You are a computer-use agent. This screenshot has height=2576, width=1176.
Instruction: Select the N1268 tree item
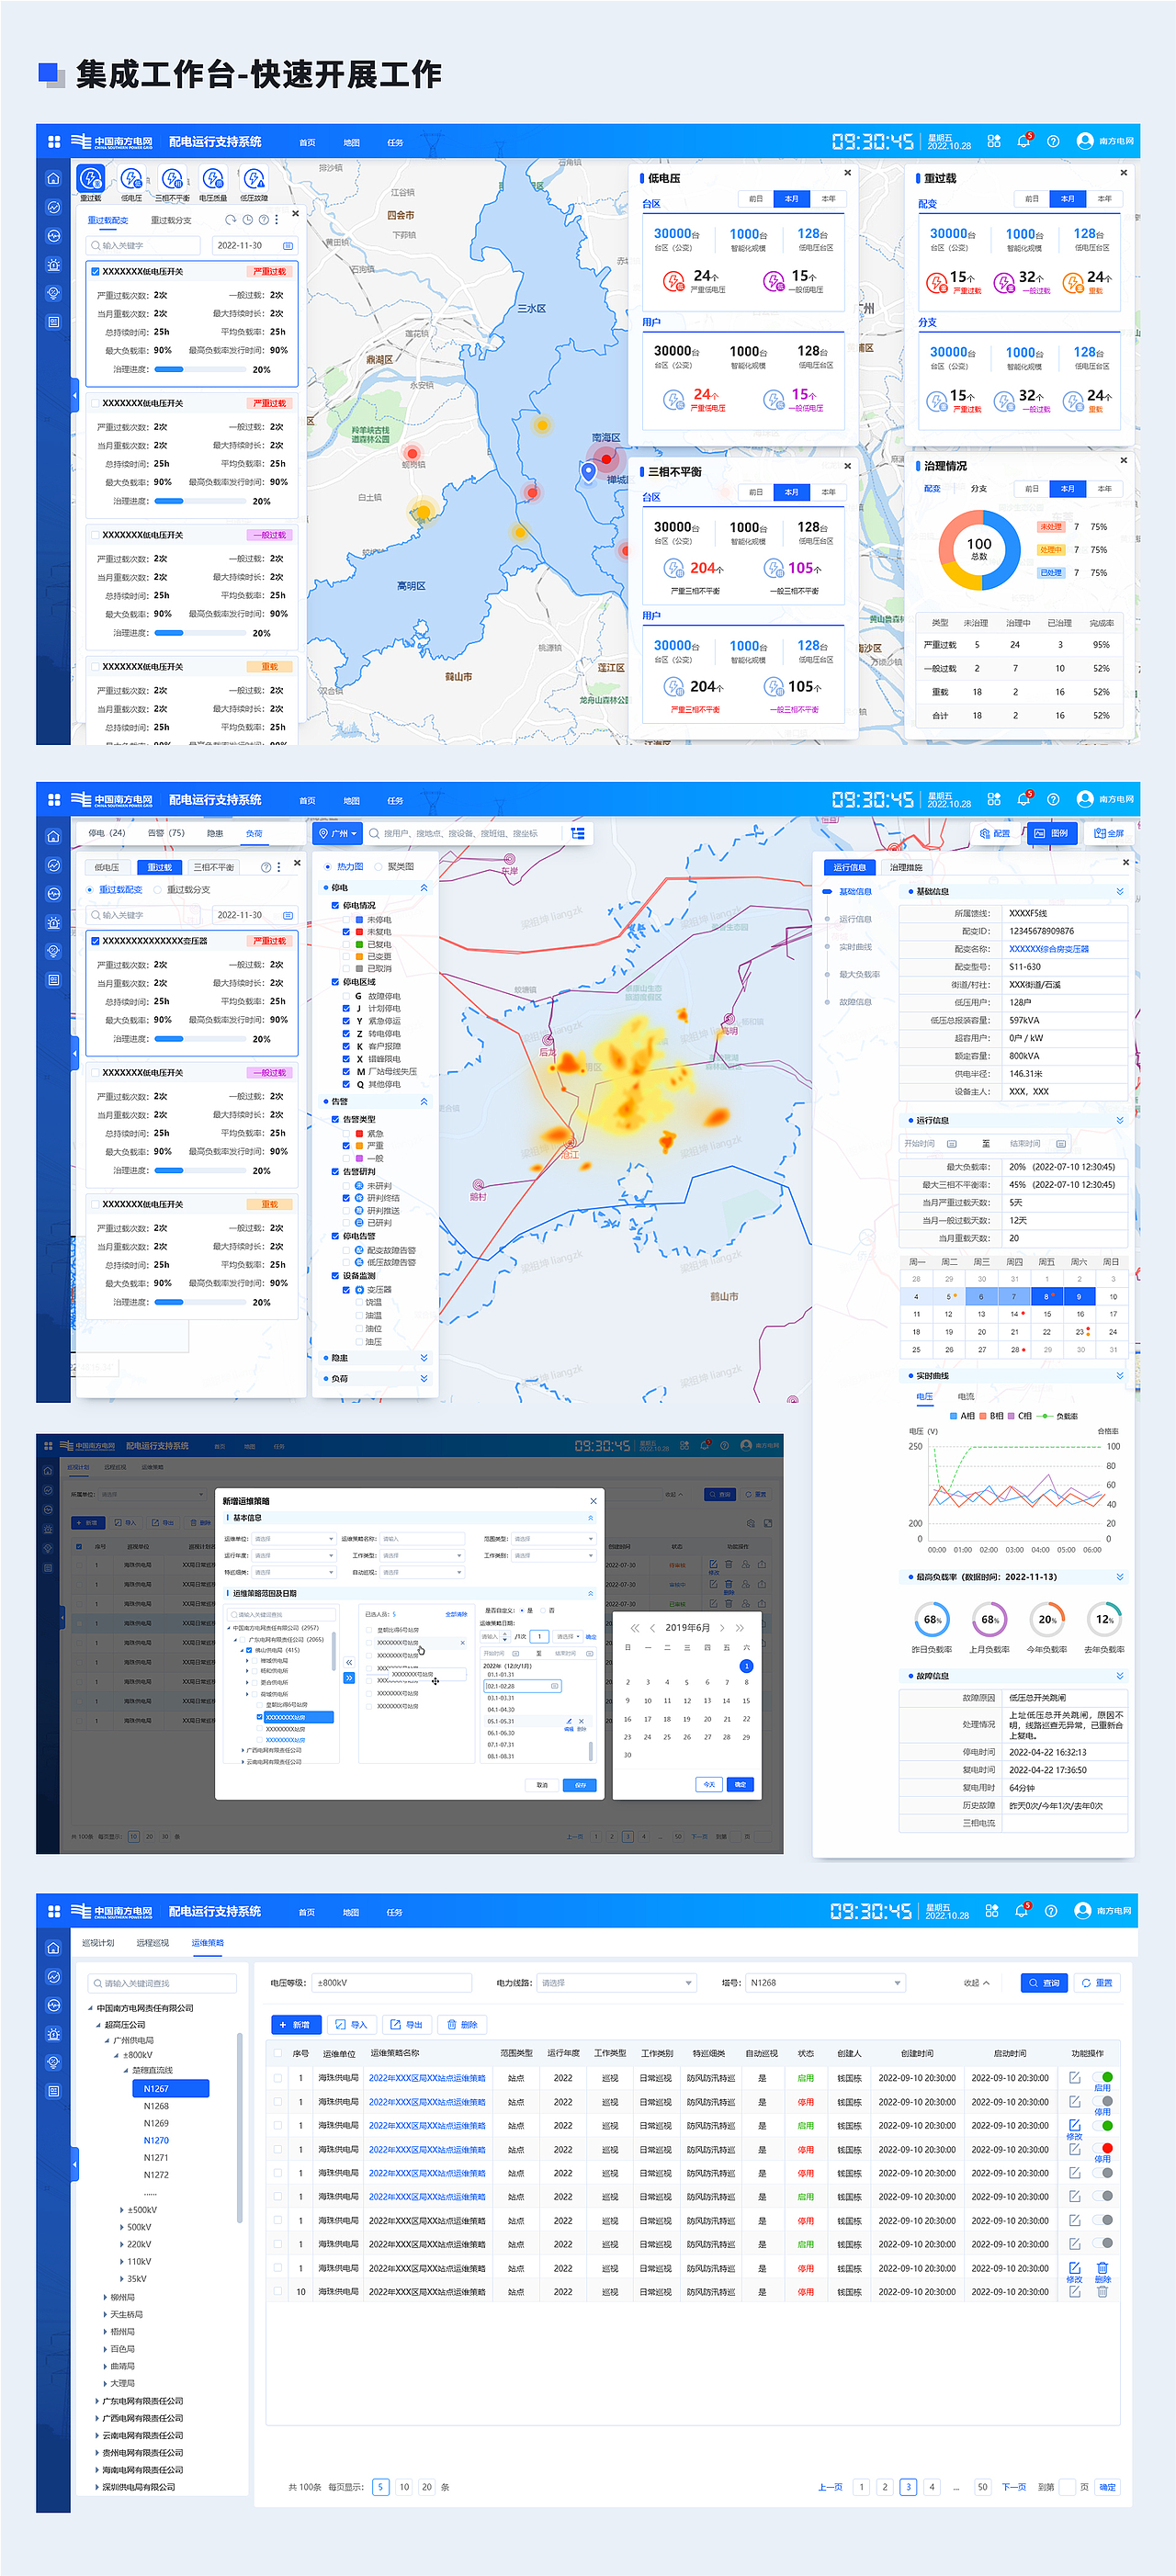pos(156,2106)
